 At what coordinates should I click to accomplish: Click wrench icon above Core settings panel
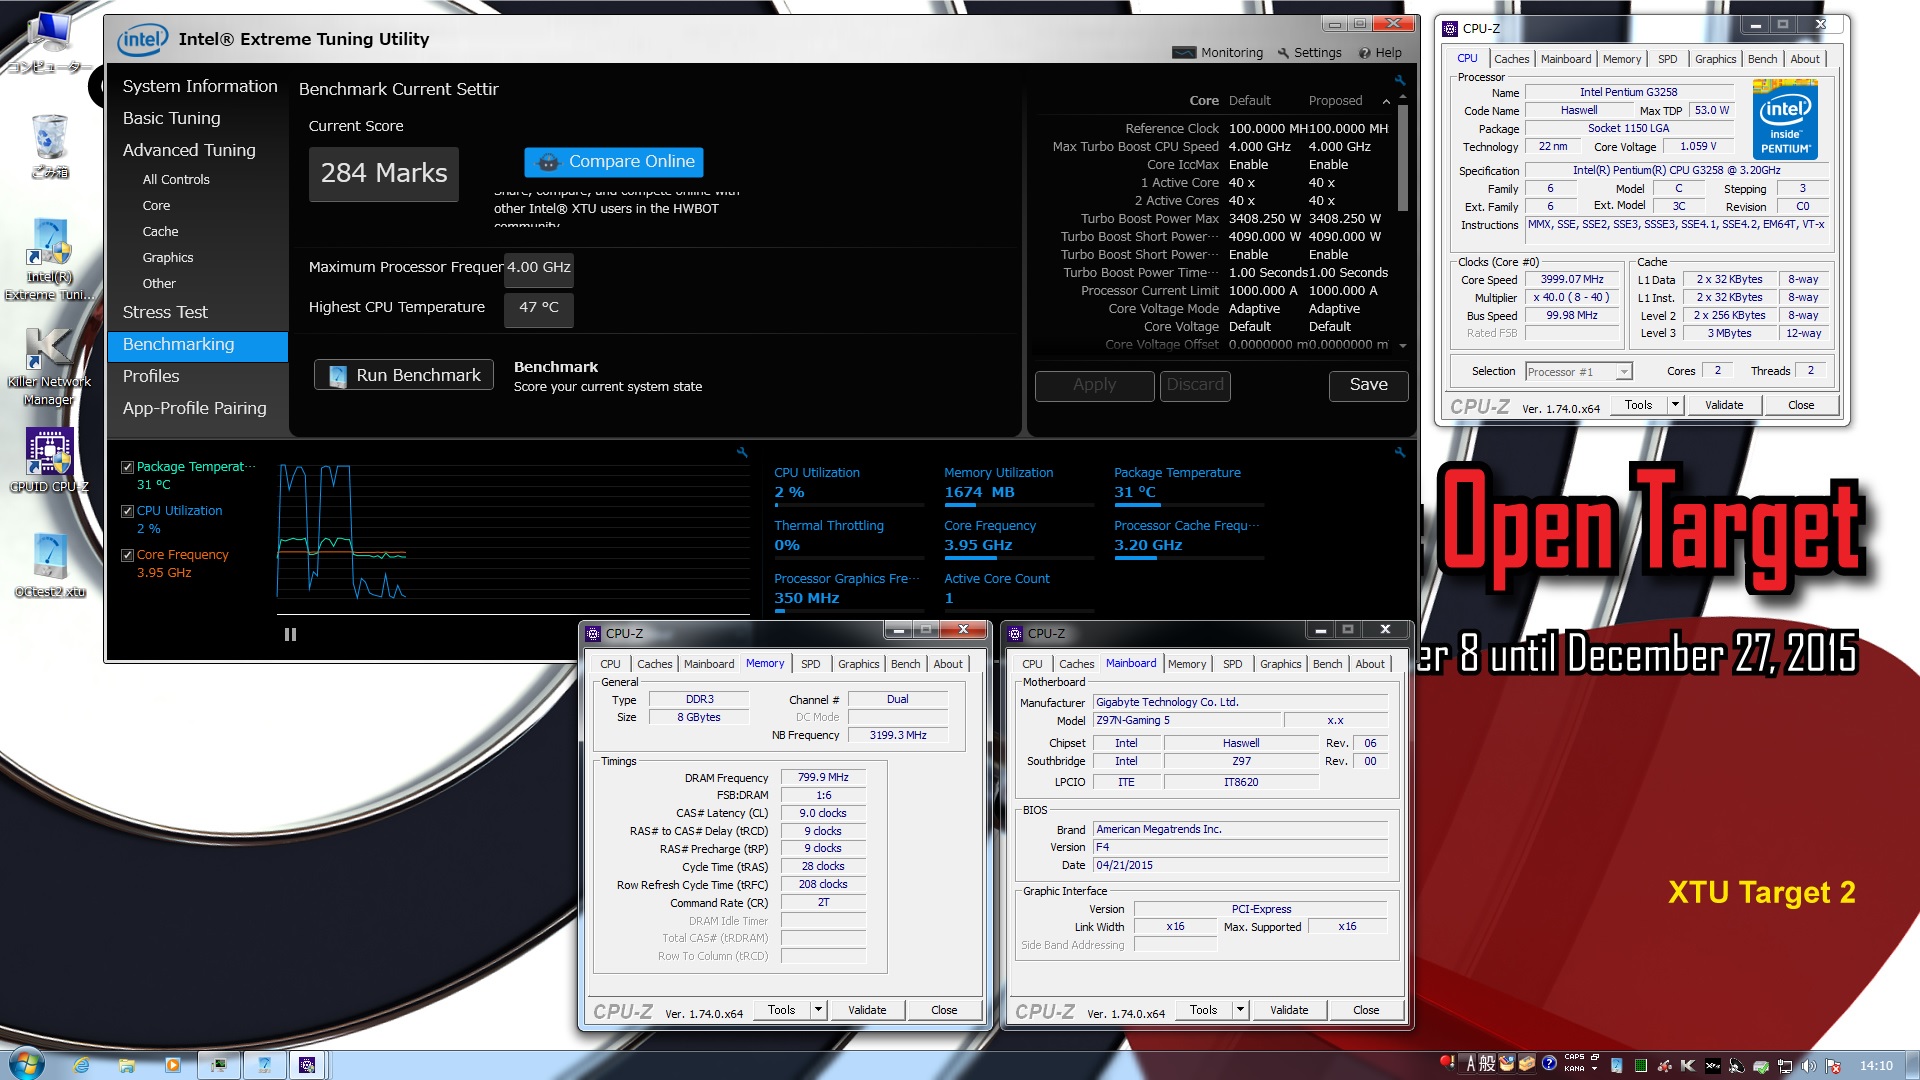coord(1400,80)
